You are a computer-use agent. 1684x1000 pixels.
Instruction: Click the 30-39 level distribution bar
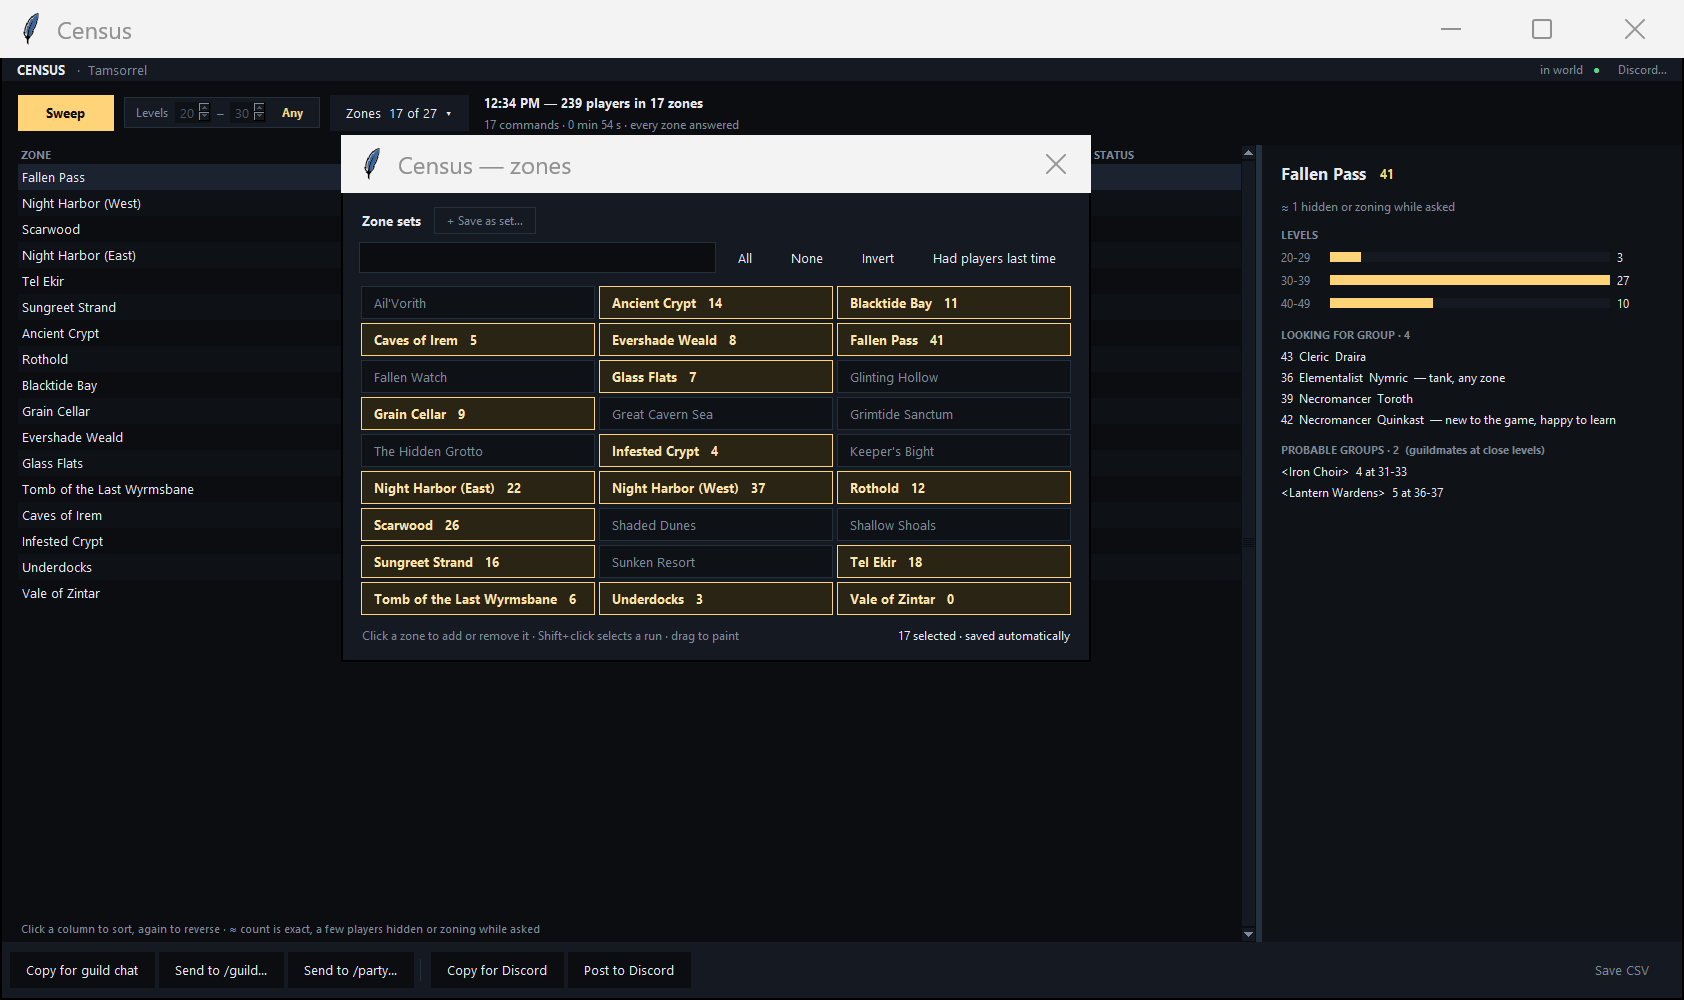(x=1470, y=280)
